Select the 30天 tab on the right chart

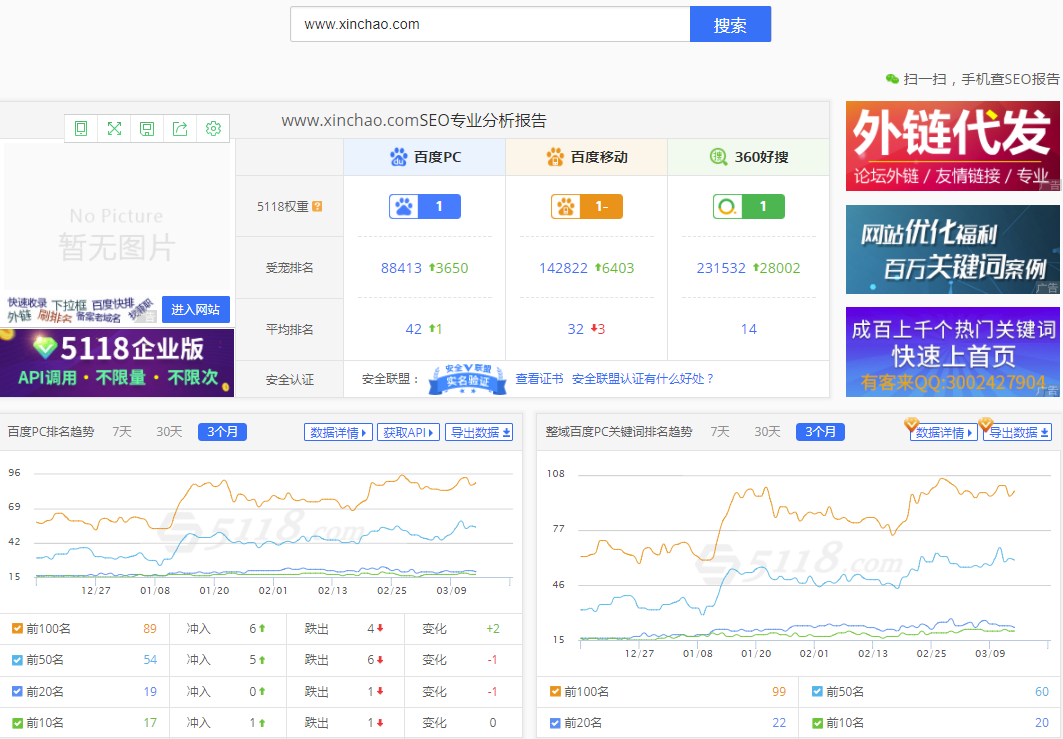[767, 431]
